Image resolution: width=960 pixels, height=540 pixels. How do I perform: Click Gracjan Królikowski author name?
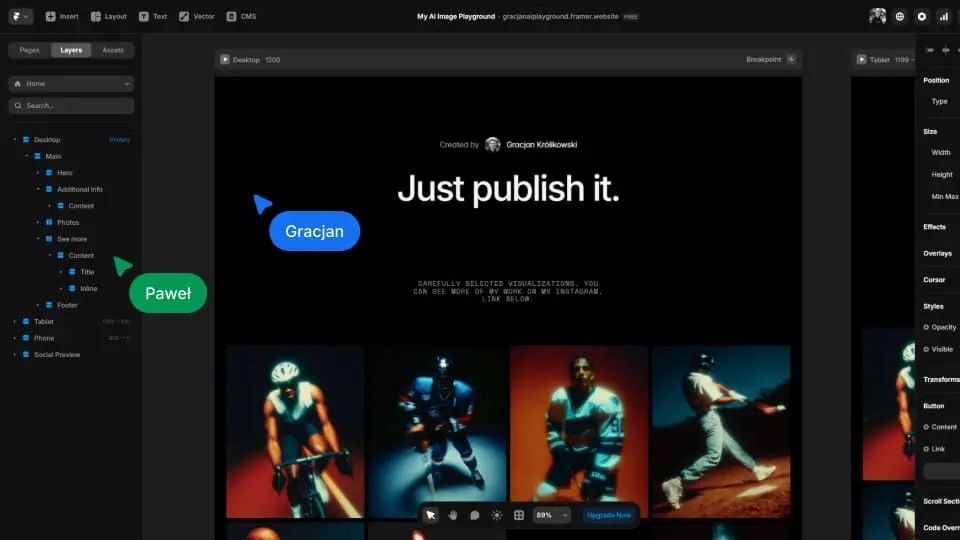click(541, 144)
